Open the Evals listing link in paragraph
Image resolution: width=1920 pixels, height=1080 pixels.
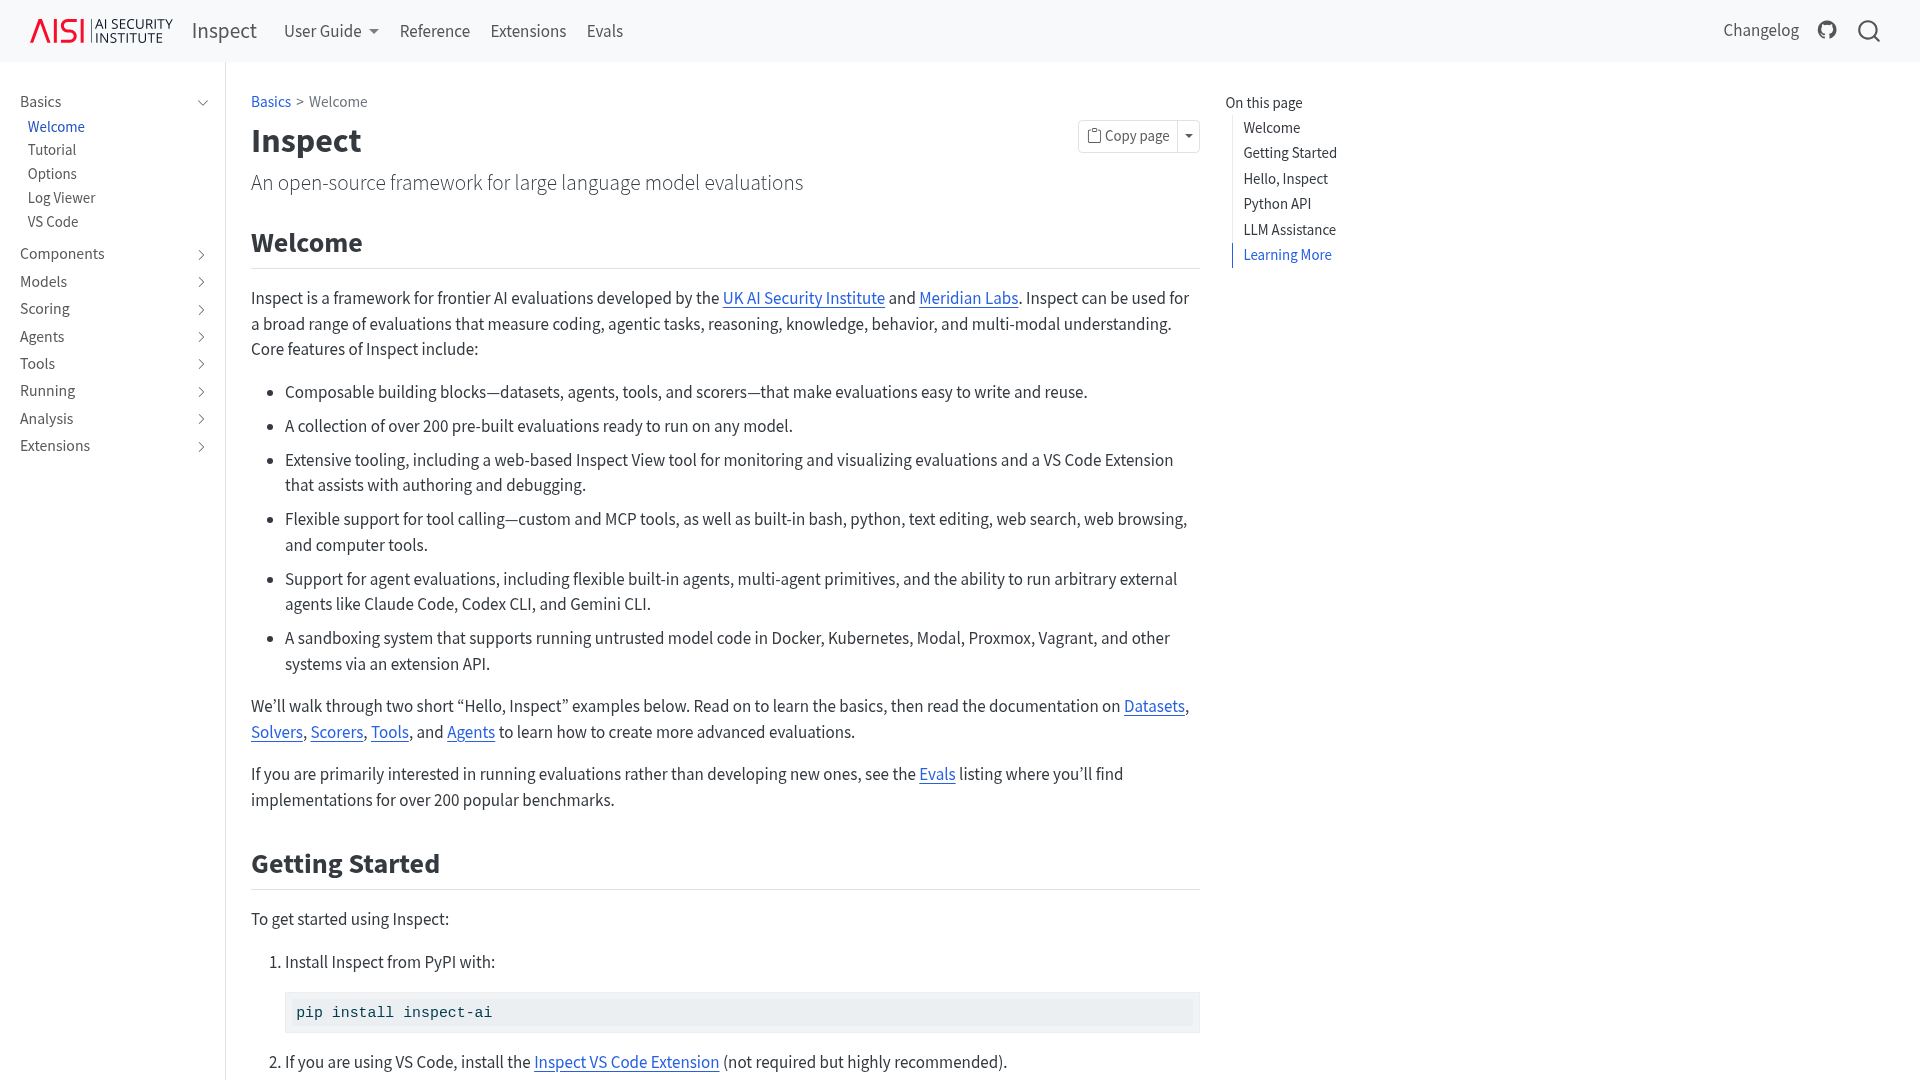[x=937, y=774]
